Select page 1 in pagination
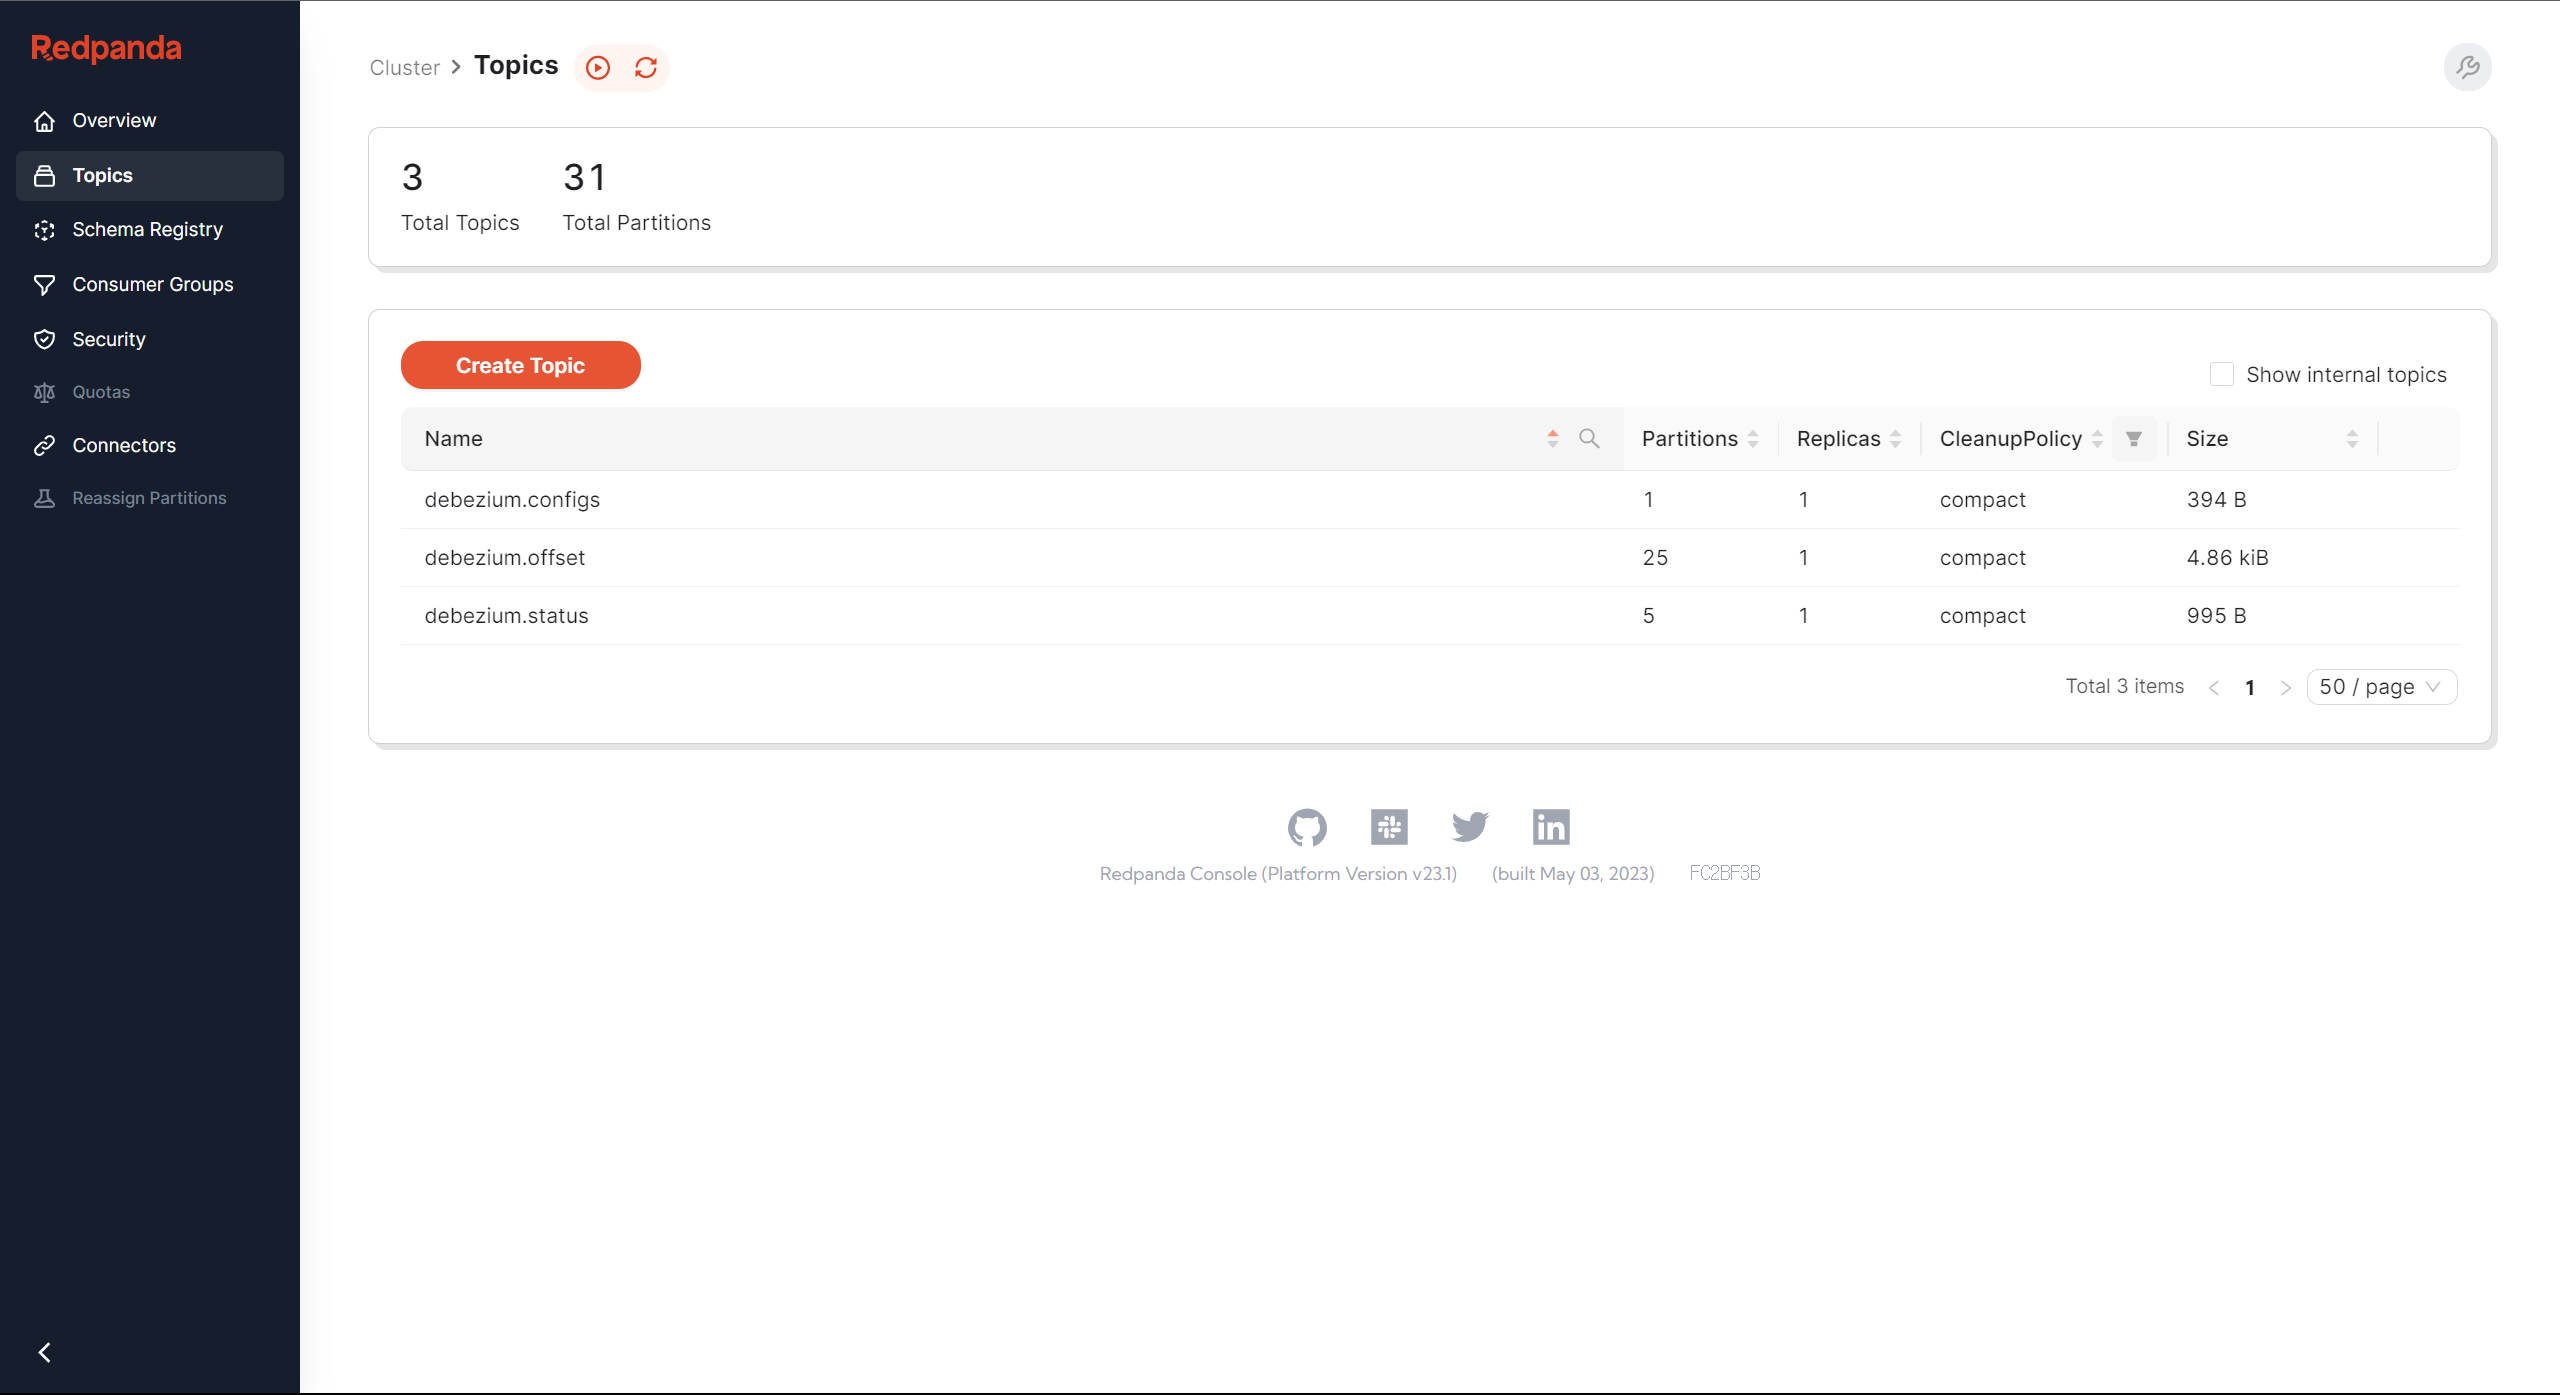 pos(2250,688)
